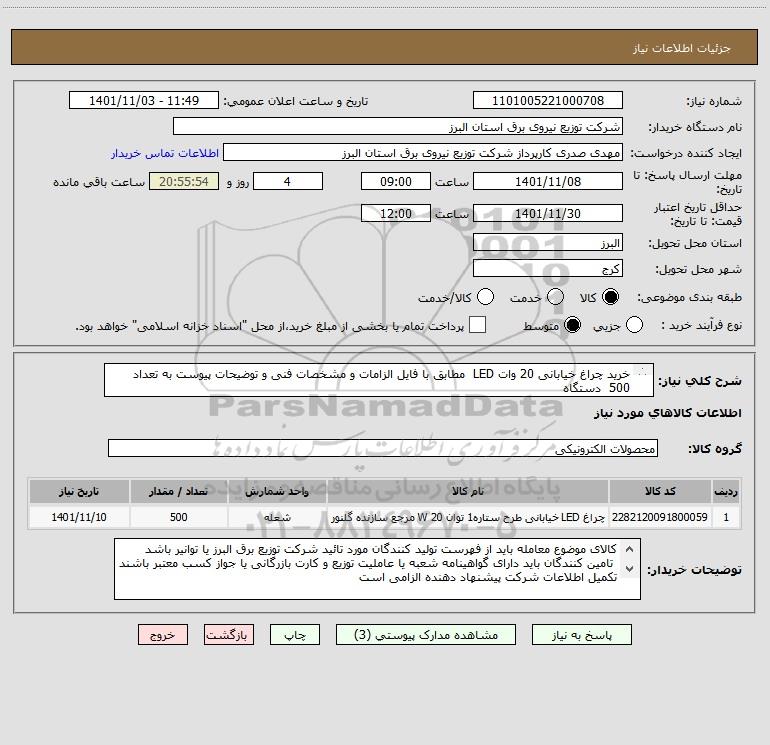
Task: Click the goods group field محصولات الکترونیکی
Action: pos(383,448)
